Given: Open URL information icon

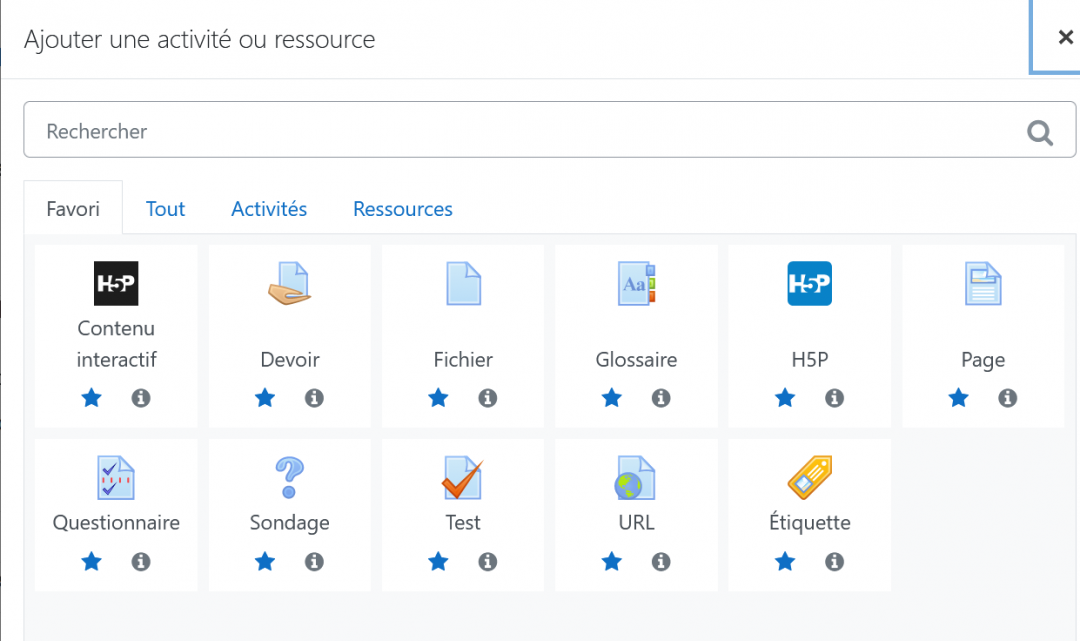Looking at the screenshot, I should [x=661, y=562].
